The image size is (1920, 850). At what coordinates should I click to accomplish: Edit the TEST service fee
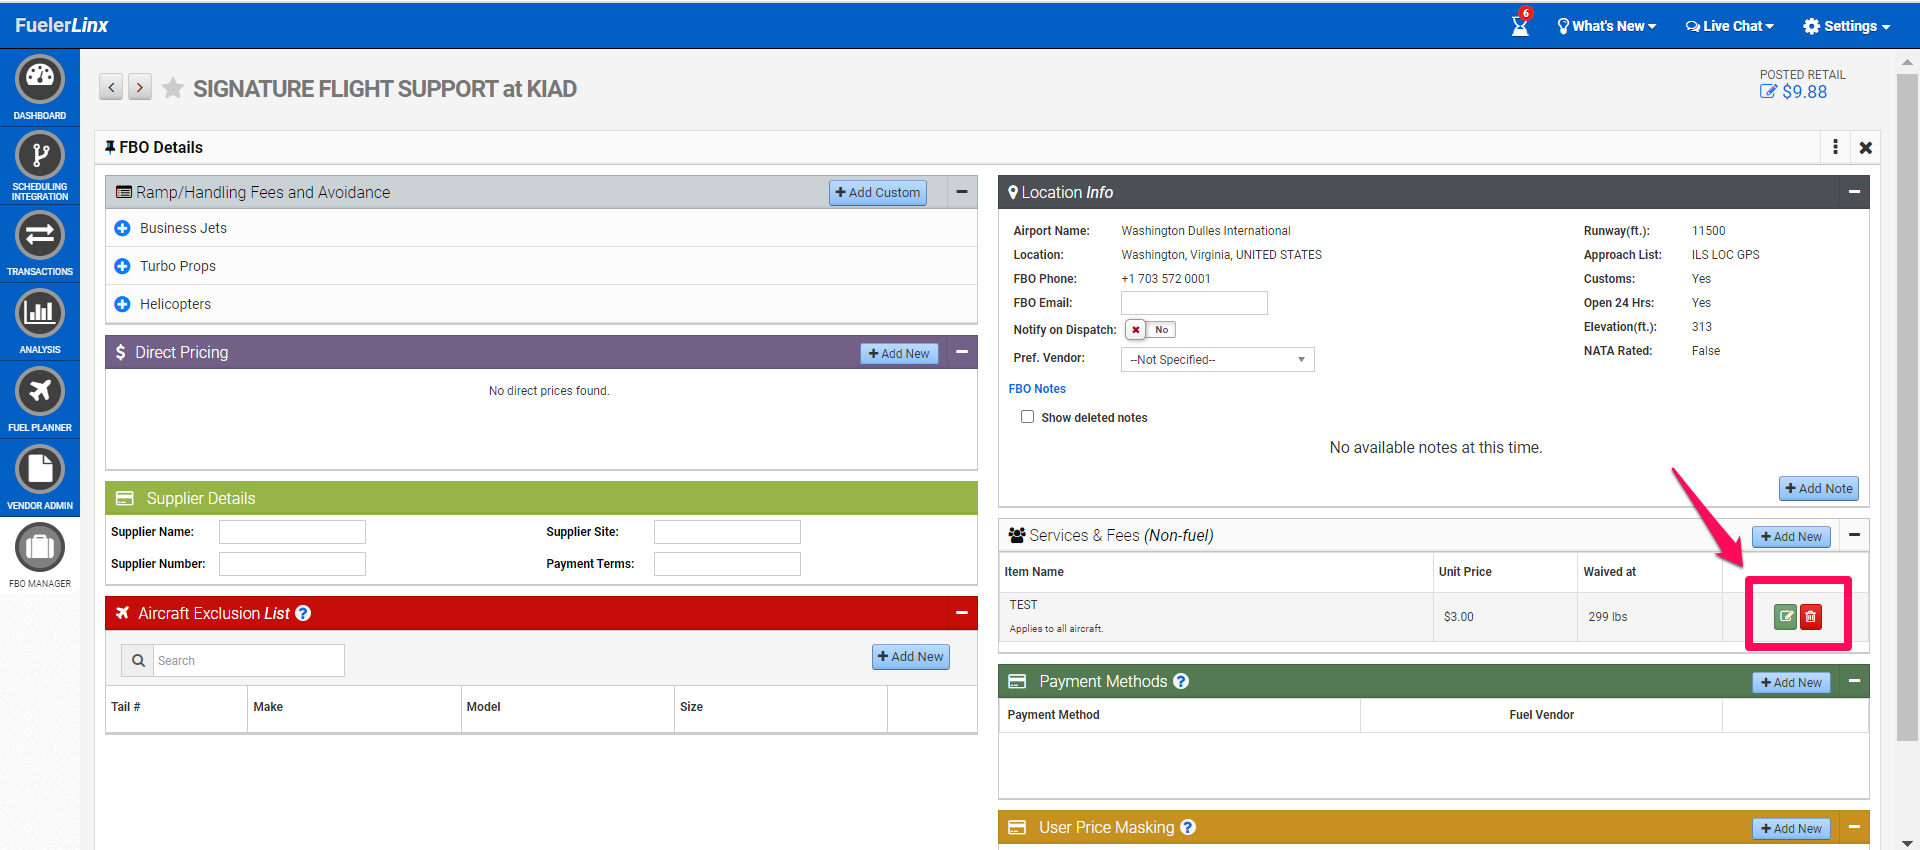(x=1785, y=616)
